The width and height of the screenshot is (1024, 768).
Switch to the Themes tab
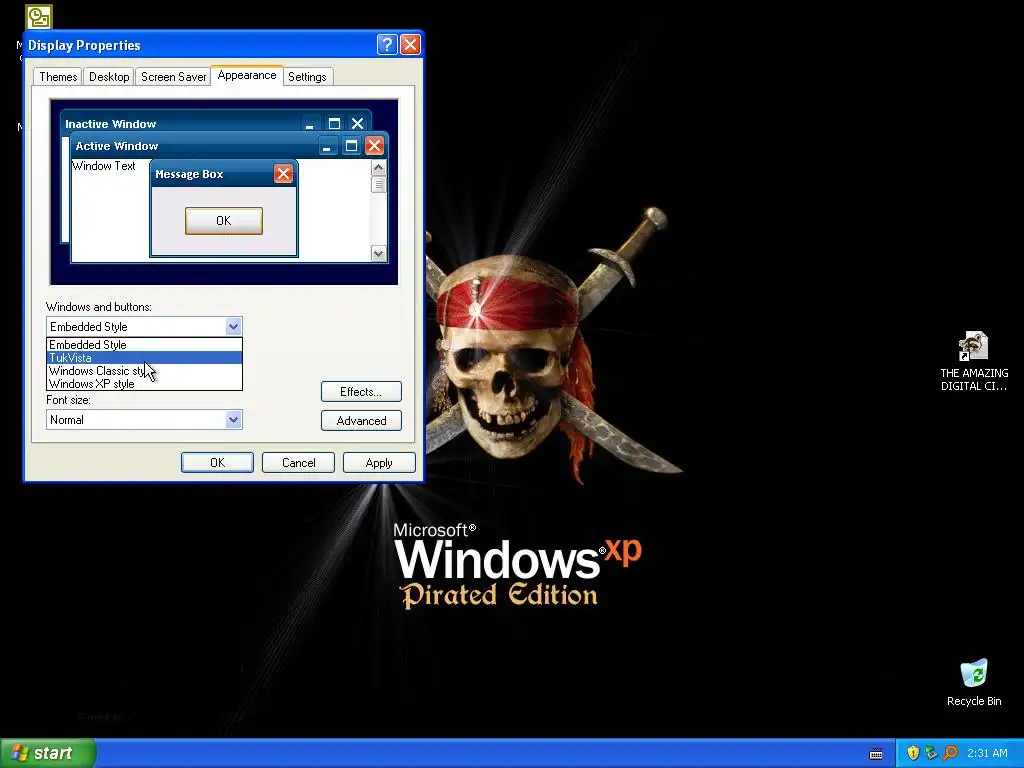coord(58,77)
